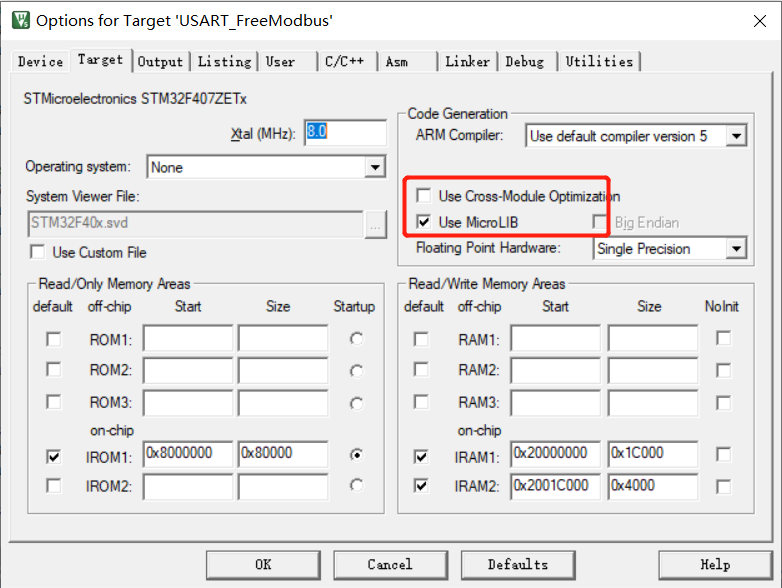Viewport: 782px width, 588px height.
Task: Check the RAM1 default checkbox
Action: pos(421,340)
